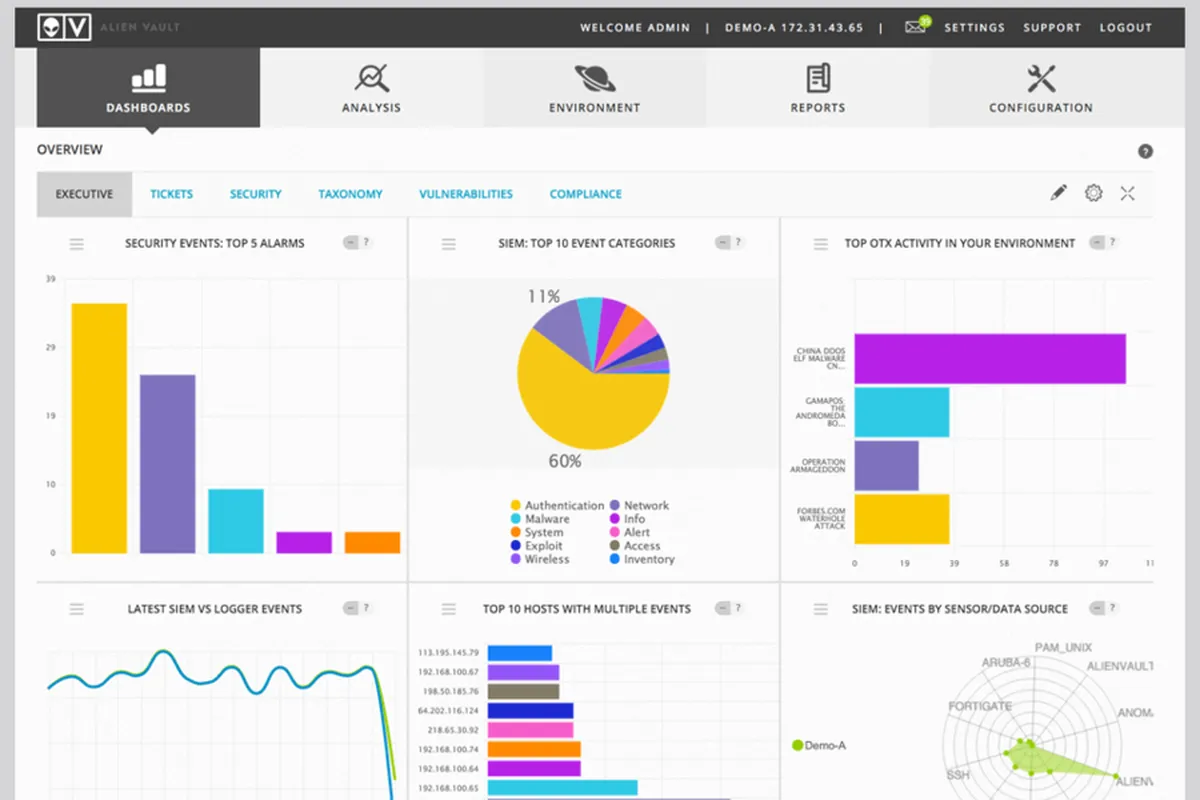This screenshot has height=800, width=1200.
Task: Open the Reports document section
Action: coord(818,88)
